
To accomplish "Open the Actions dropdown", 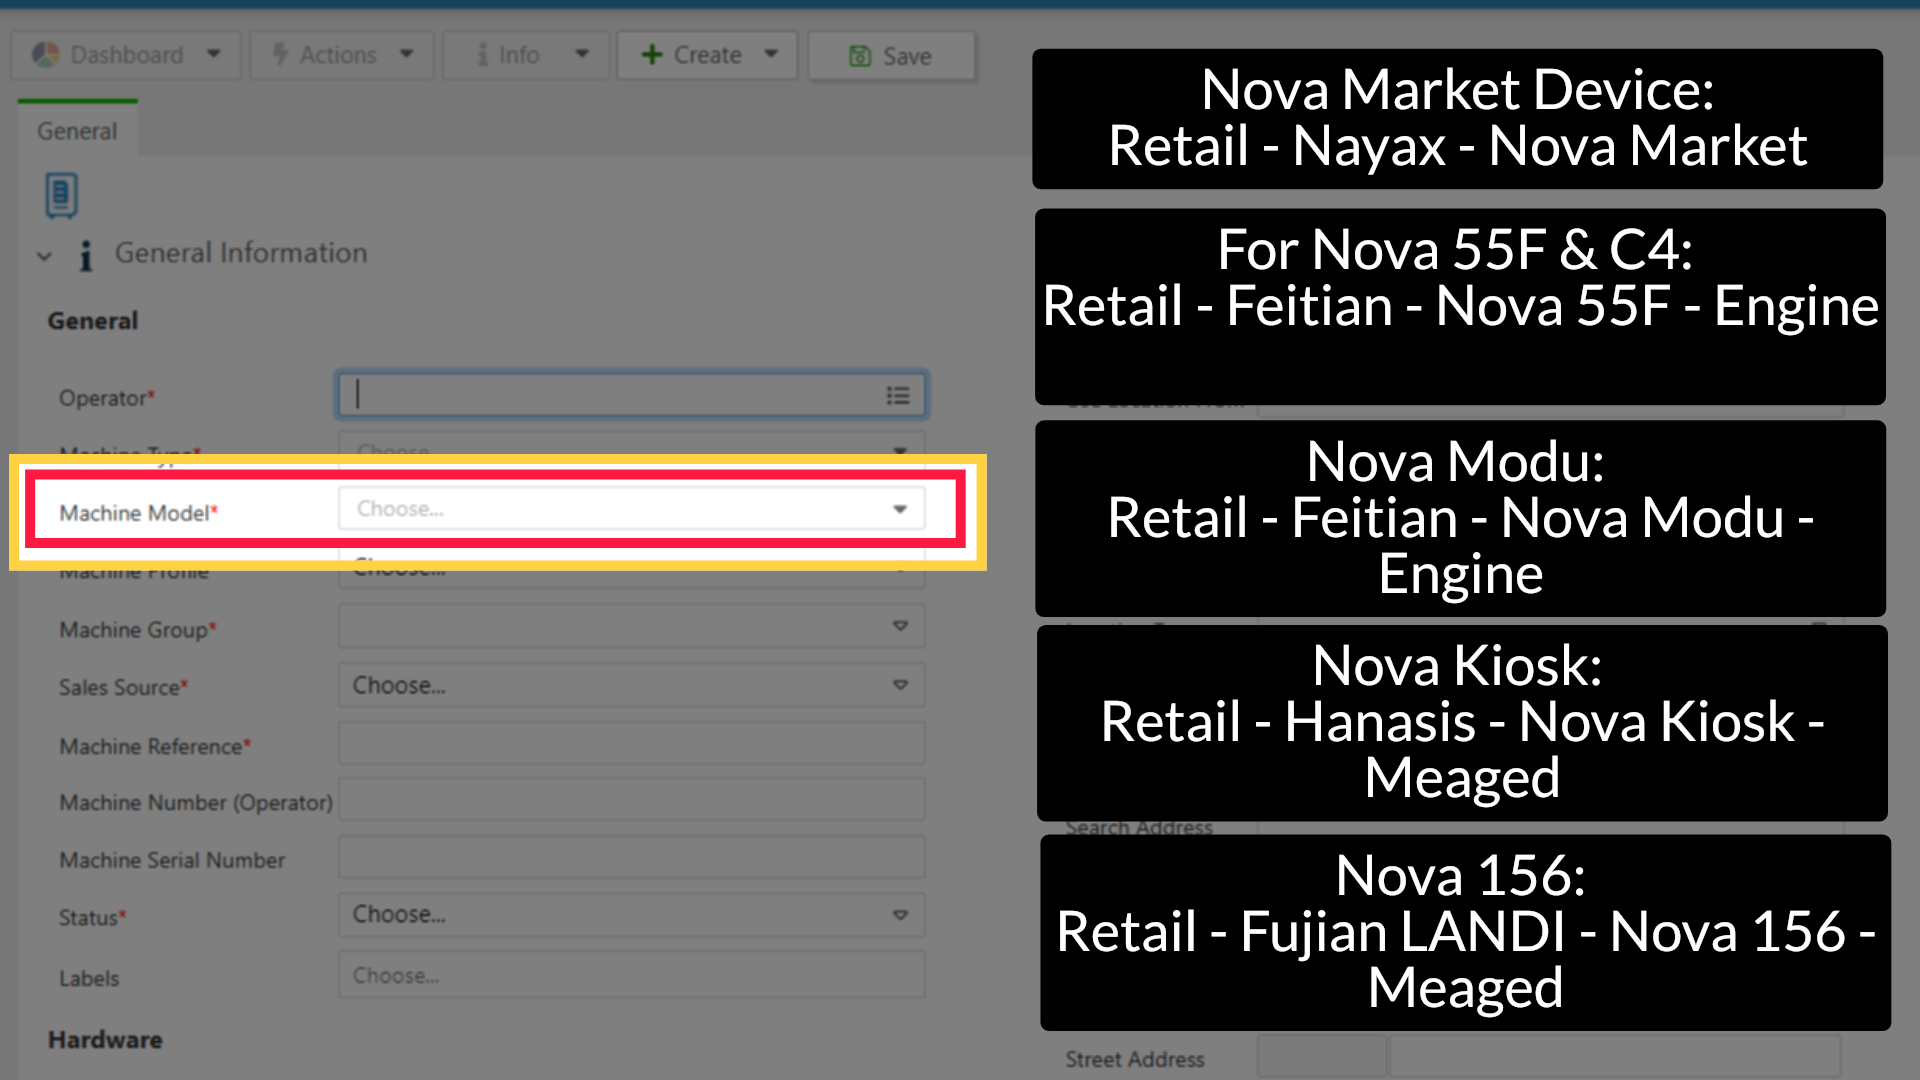I will tap(342, 55).
